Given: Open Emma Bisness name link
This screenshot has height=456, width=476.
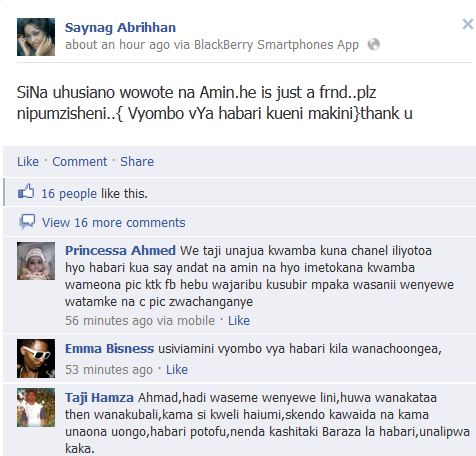Looking at the screenshot, I should pyautogui.click(x=109, y=349).
